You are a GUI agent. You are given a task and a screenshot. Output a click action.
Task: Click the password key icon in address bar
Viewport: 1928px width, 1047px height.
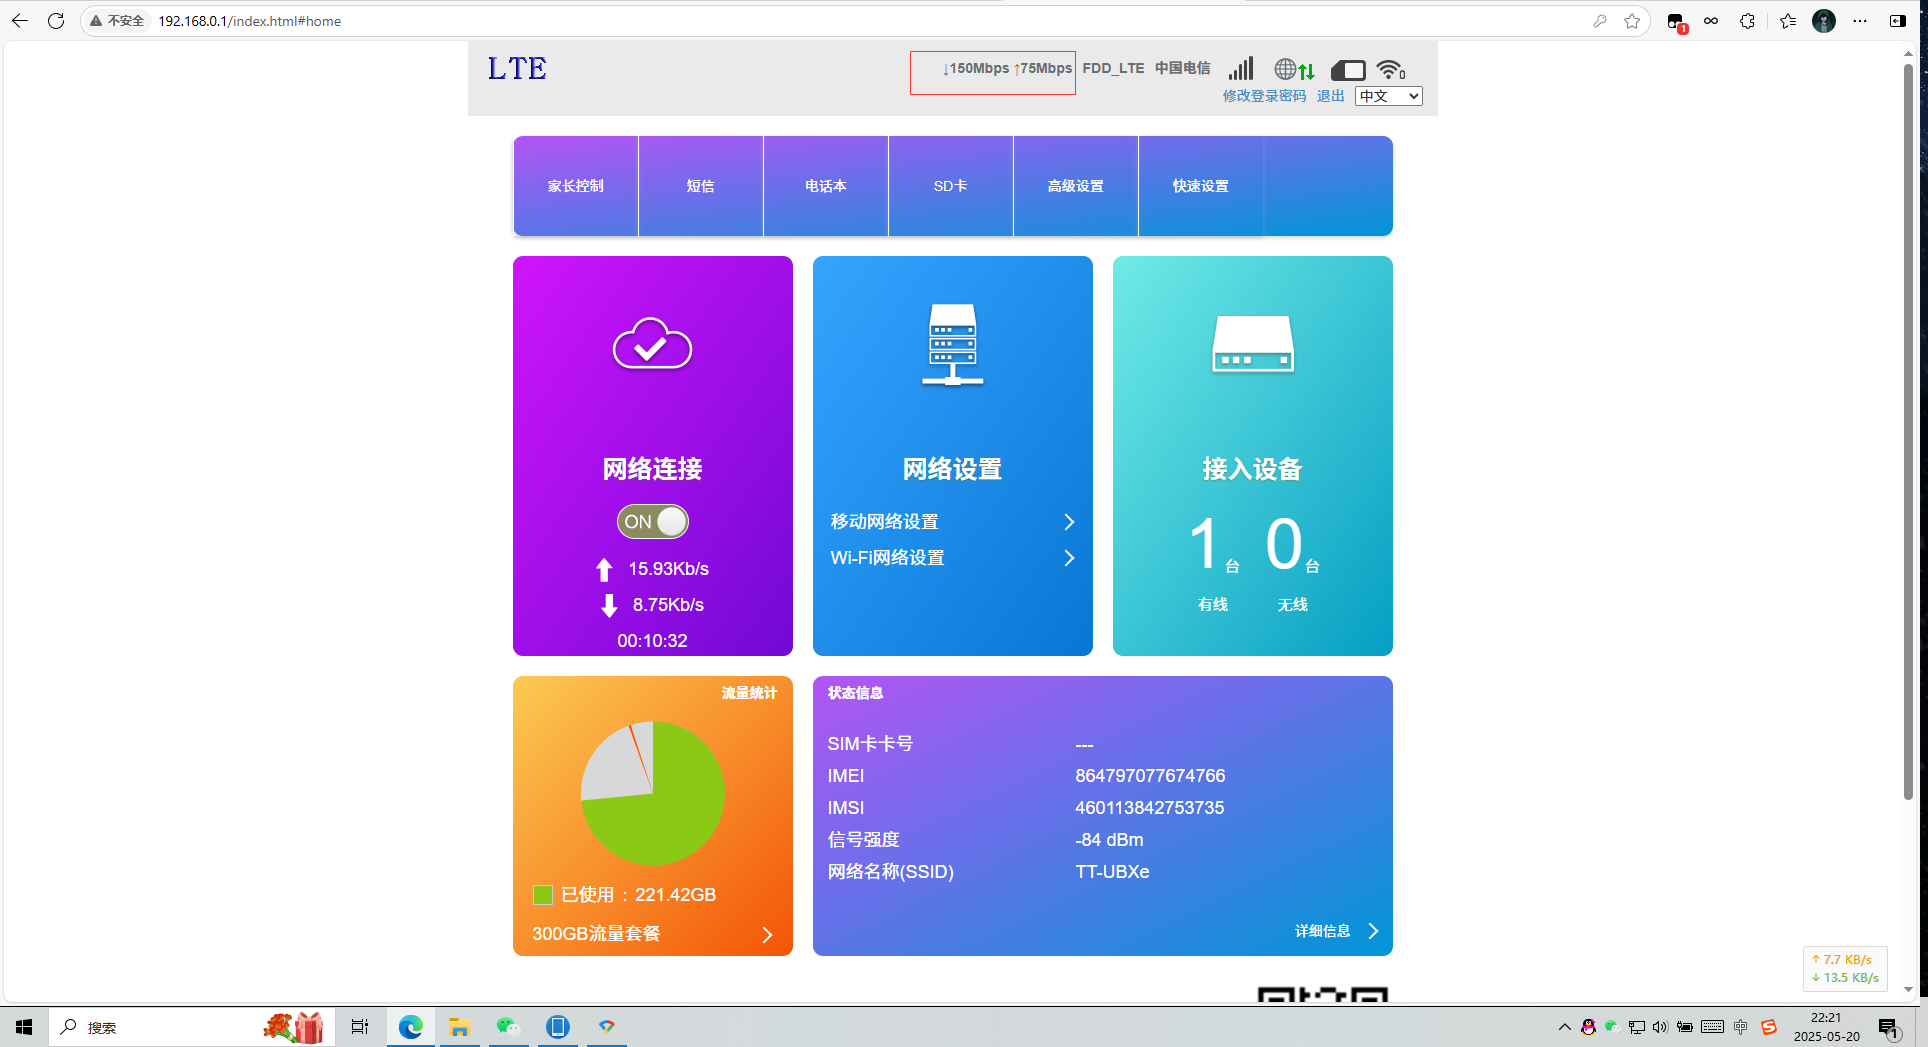pos(1600,21)
